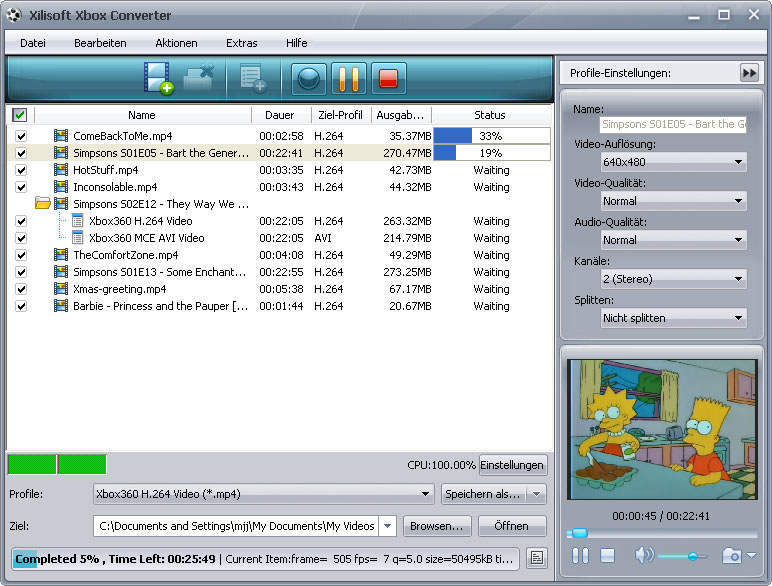Pause the preview player
Screen dimensions: 772x586
click(580, 556)
